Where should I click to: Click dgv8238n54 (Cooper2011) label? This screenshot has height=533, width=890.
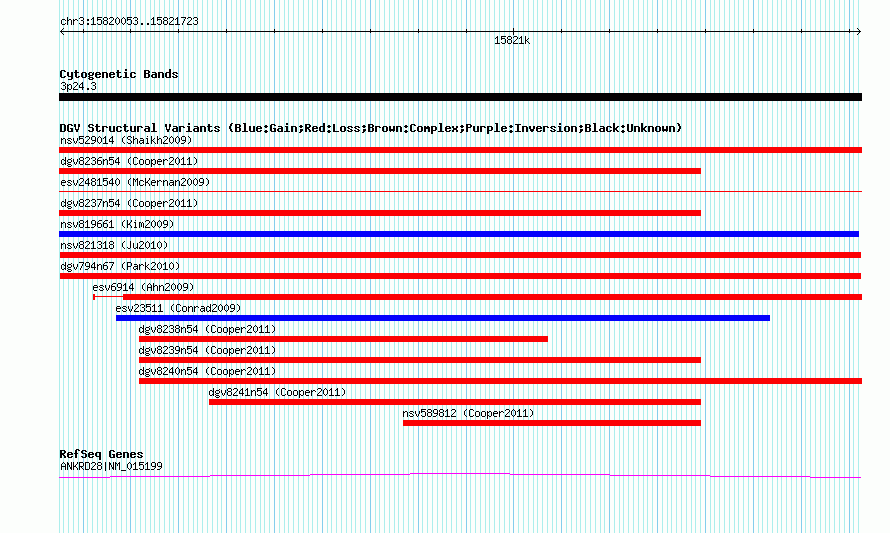click(x=207, y=329)
